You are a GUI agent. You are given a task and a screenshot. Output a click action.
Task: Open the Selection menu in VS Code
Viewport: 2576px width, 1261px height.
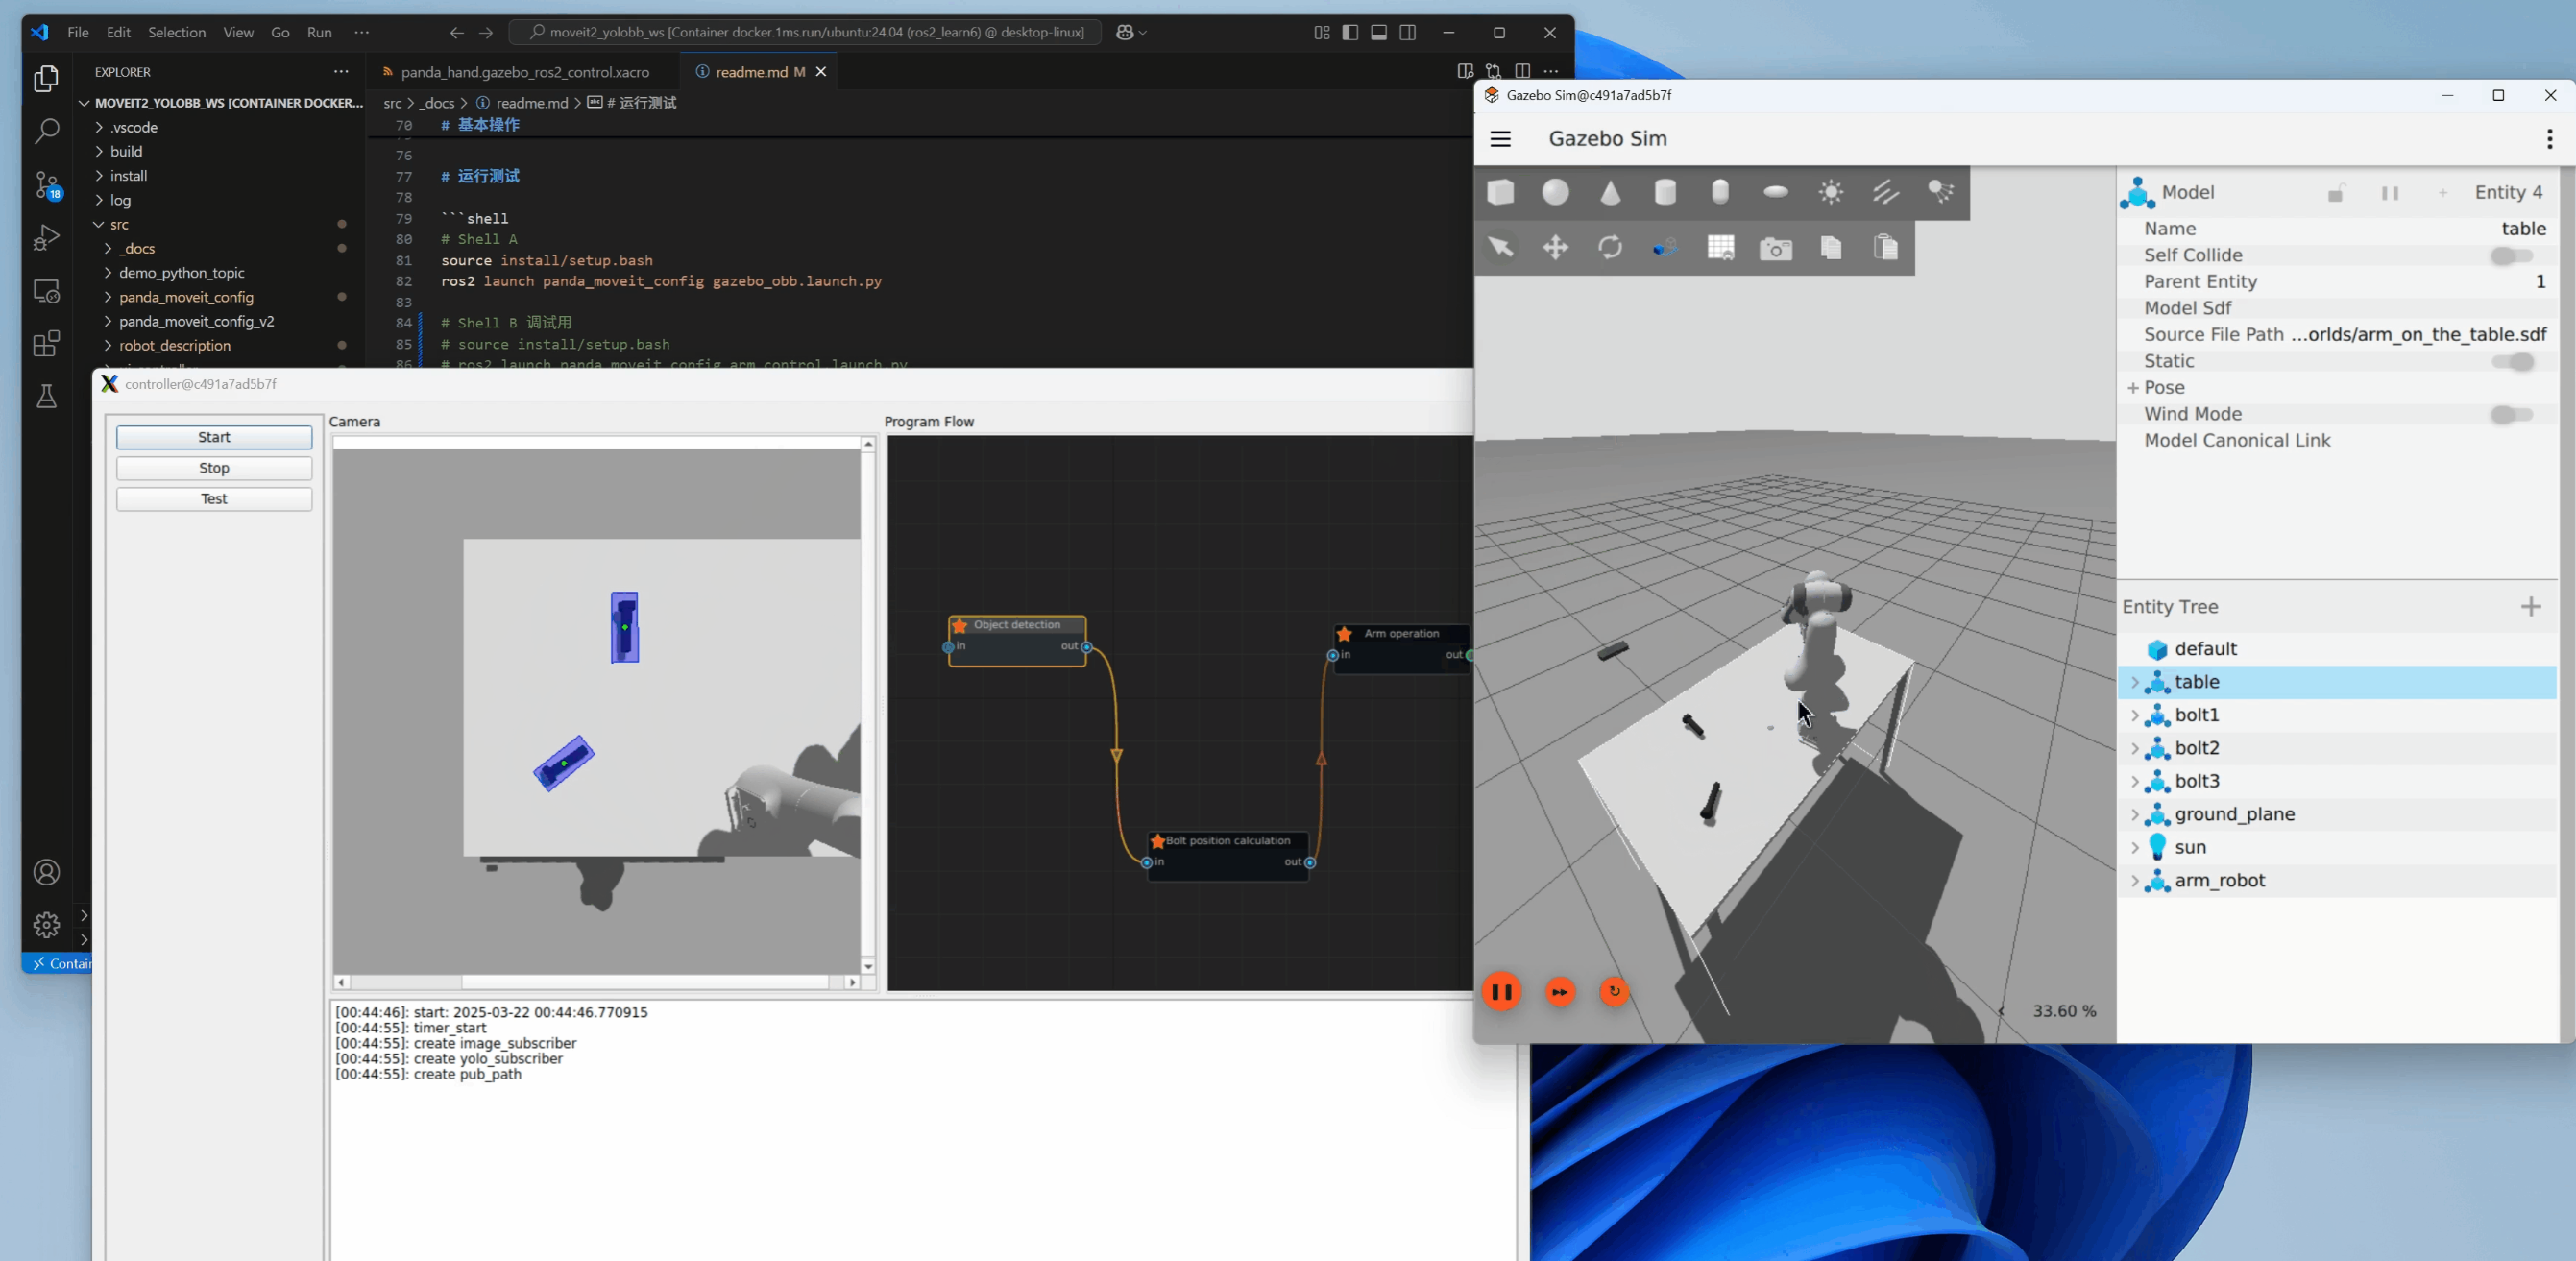click(x=176, y=32)
